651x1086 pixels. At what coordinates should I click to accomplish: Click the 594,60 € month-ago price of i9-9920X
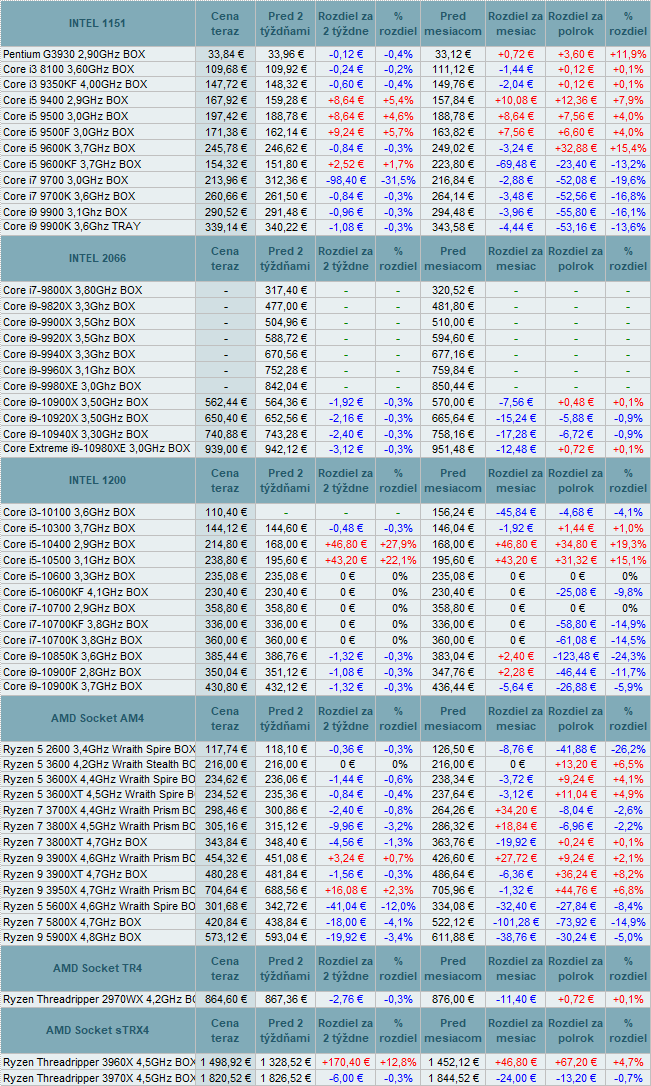(453, 338)
